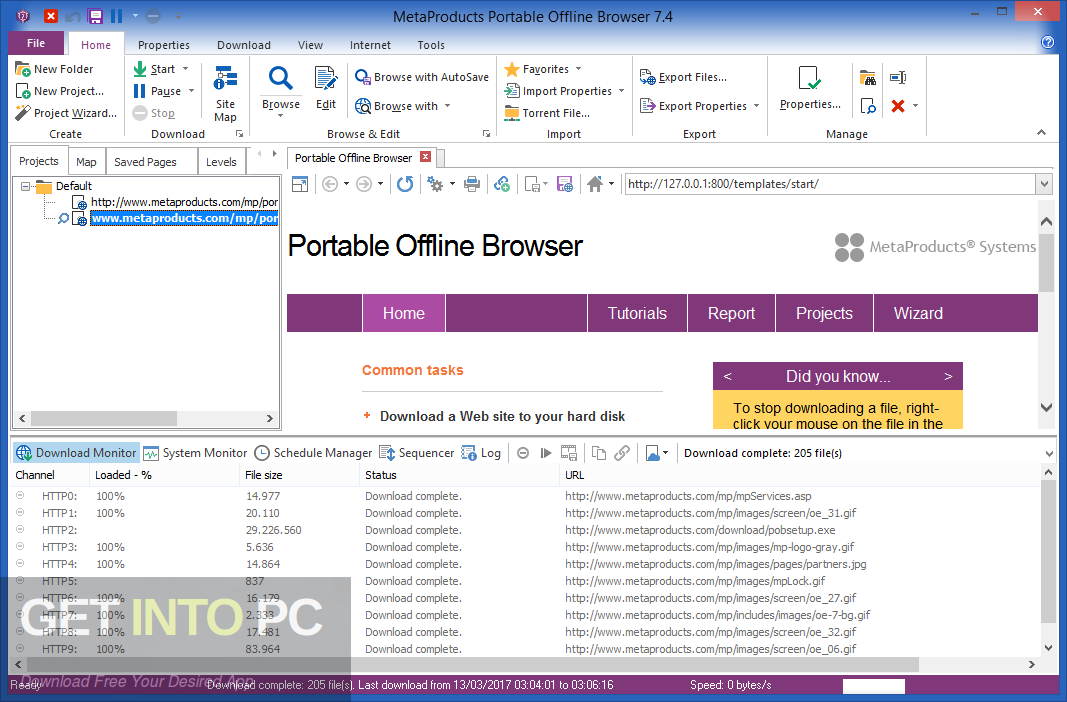
Task: Click Download a Web site to your hard disk
Action: coord(502,416)
